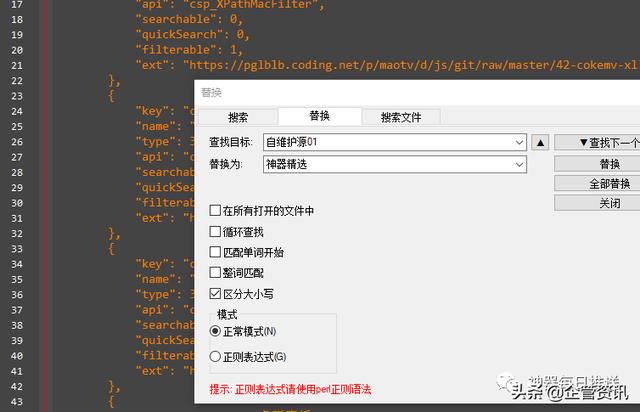This screenshot has width=640, height=412.
Task: Close the dialog with 关闭 button
Action: pos(597,203)
